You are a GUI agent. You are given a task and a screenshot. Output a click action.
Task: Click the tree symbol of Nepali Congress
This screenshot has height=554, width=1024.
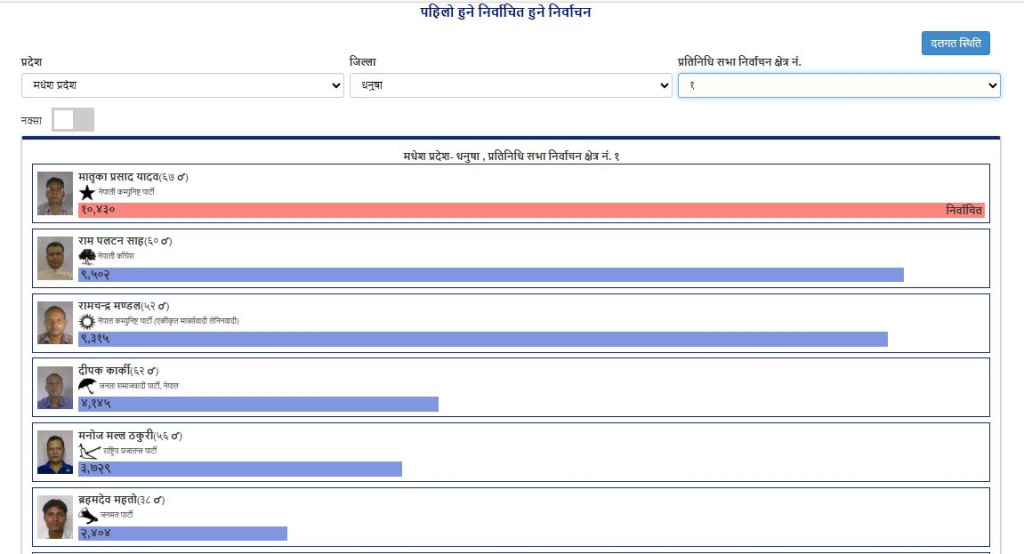(87, 257)
